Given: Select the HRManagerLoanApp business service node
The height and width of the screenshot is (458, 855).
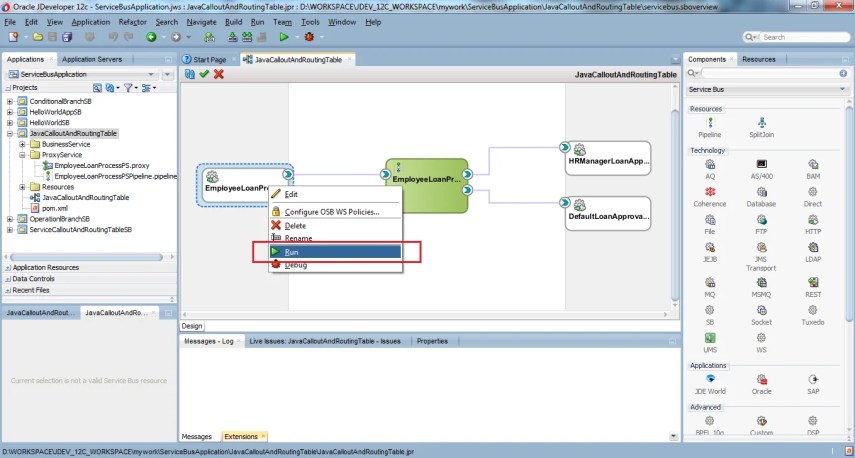Looking at the screenshot, I should [x=608, y=158].
